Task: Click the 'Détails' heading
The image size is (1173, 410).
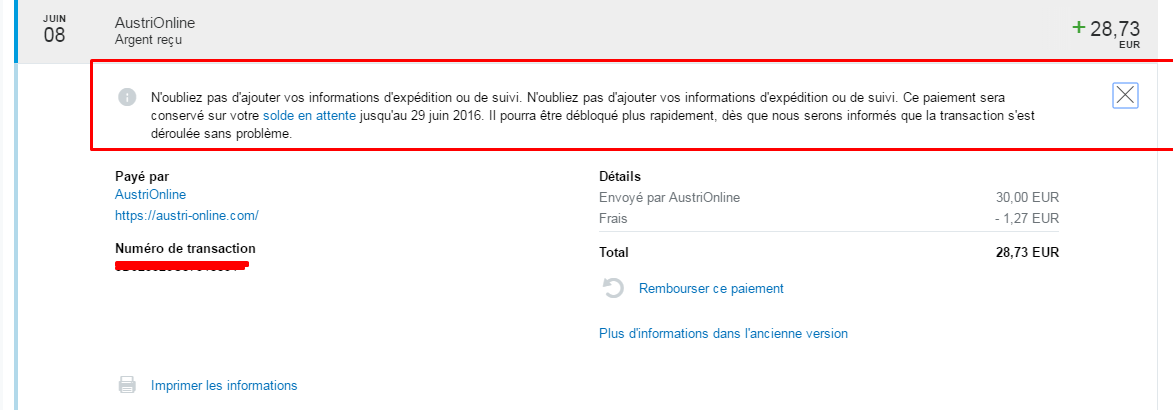Action: click(620, 177)
